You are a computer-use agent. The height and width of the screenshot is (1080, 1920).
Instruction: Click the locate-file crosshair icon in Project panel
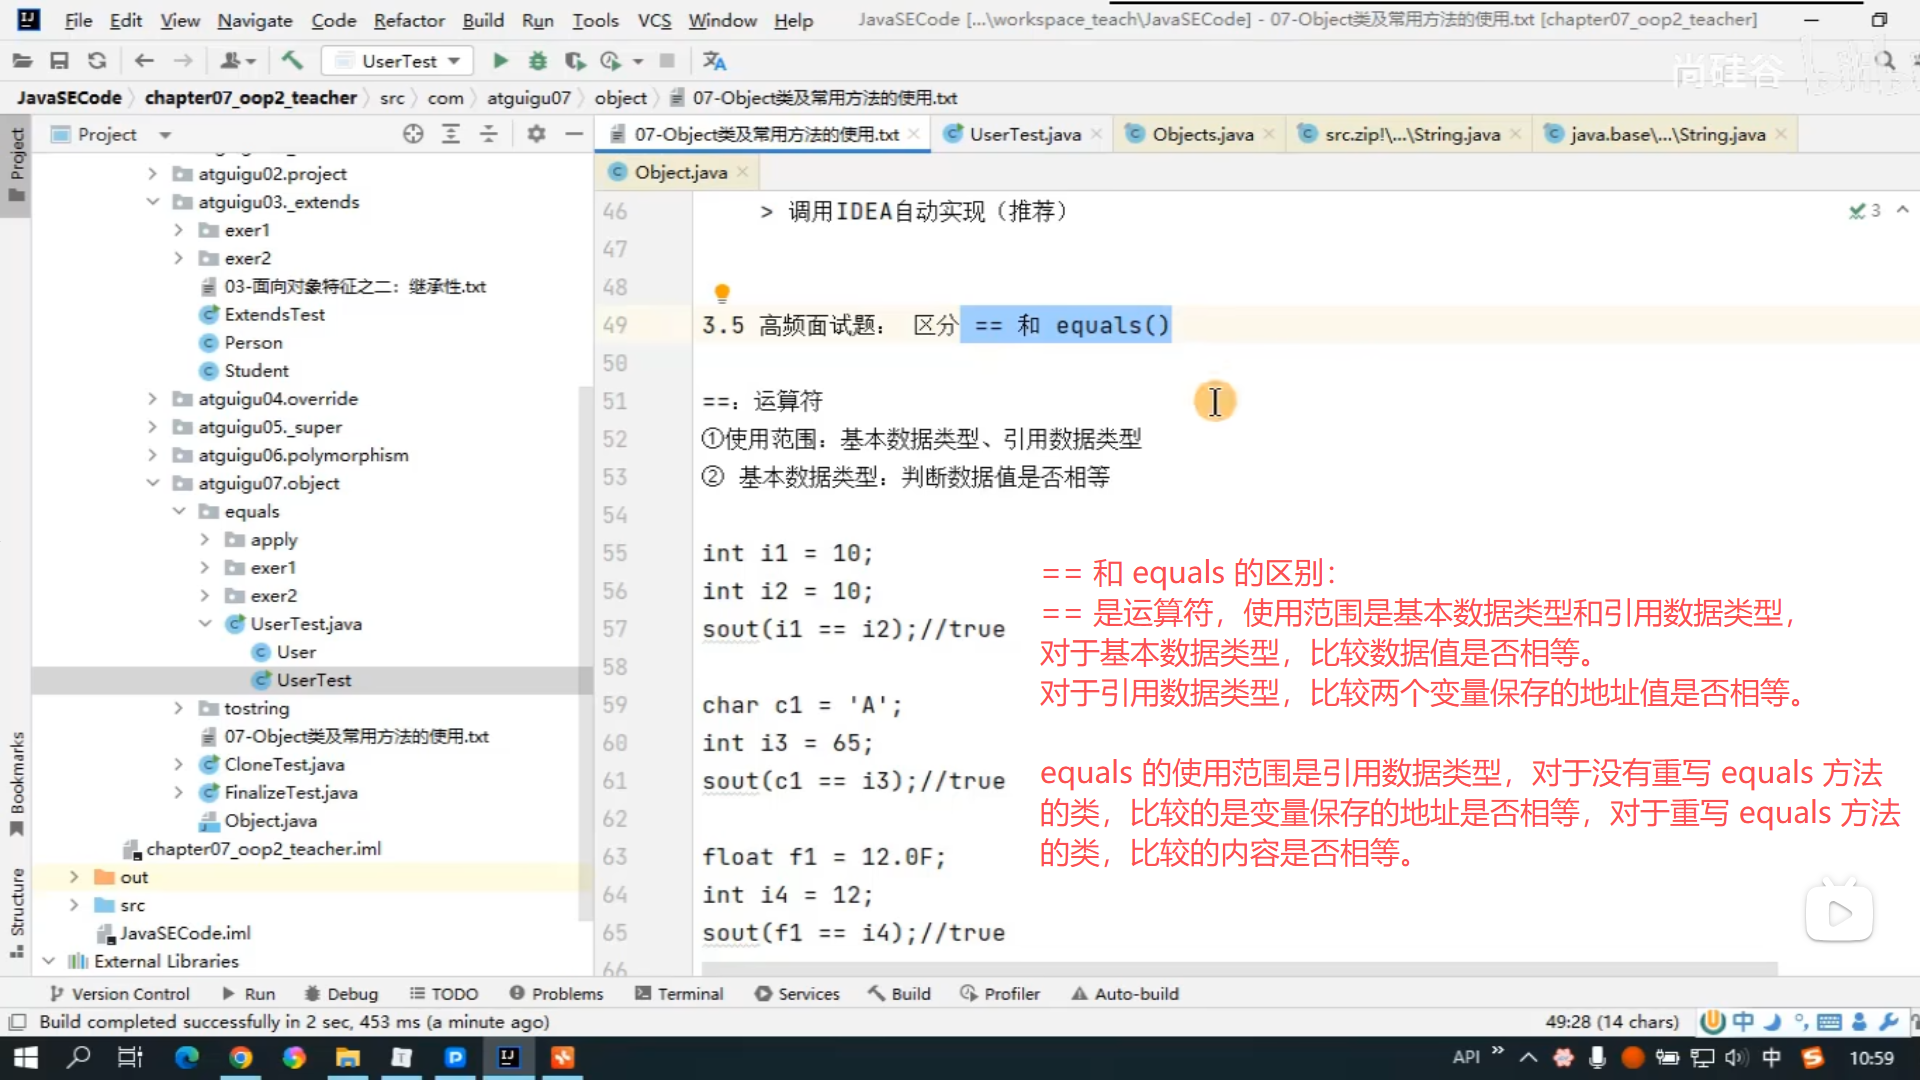(x=413, y=134)
